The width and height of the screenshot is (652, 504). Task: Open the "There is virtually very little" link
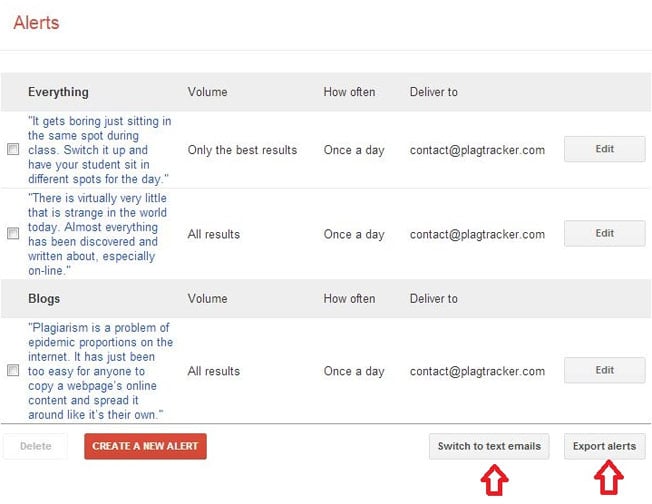tap(98, 234)
